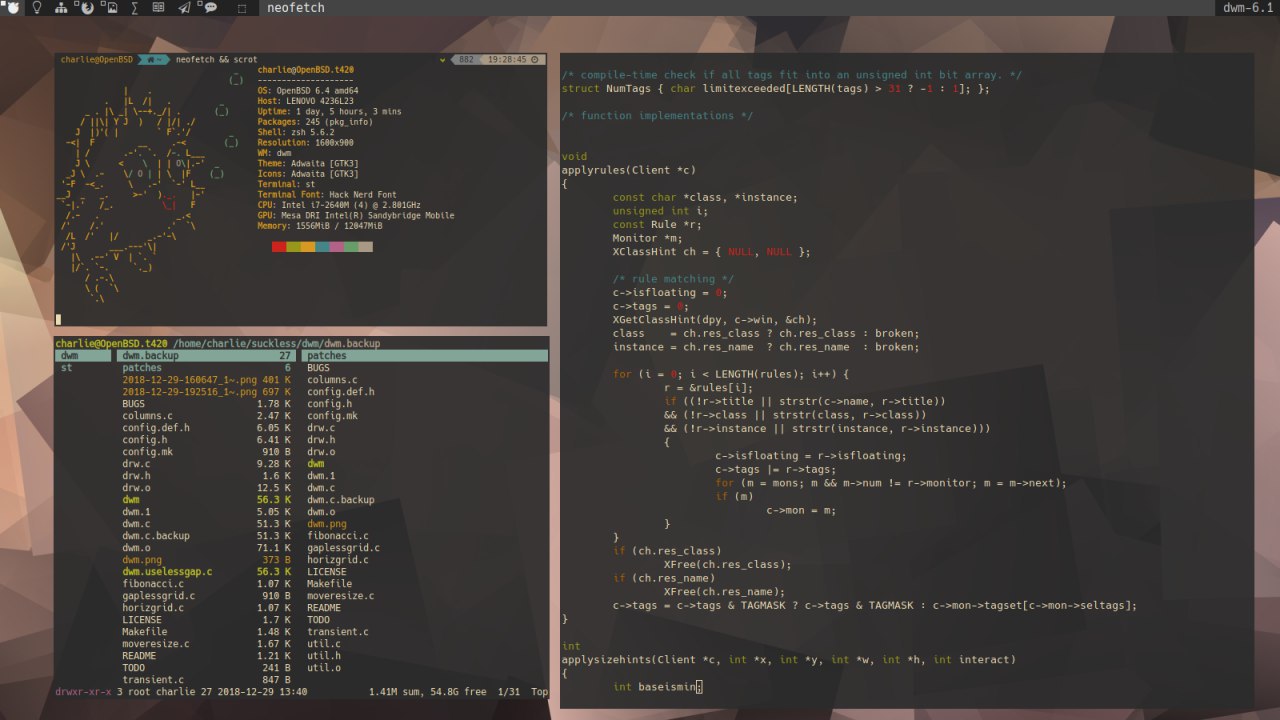Screen dimensions: 1280x720
Task: Click the "54.8G free" ranger status text
Action: pos(457,692)
